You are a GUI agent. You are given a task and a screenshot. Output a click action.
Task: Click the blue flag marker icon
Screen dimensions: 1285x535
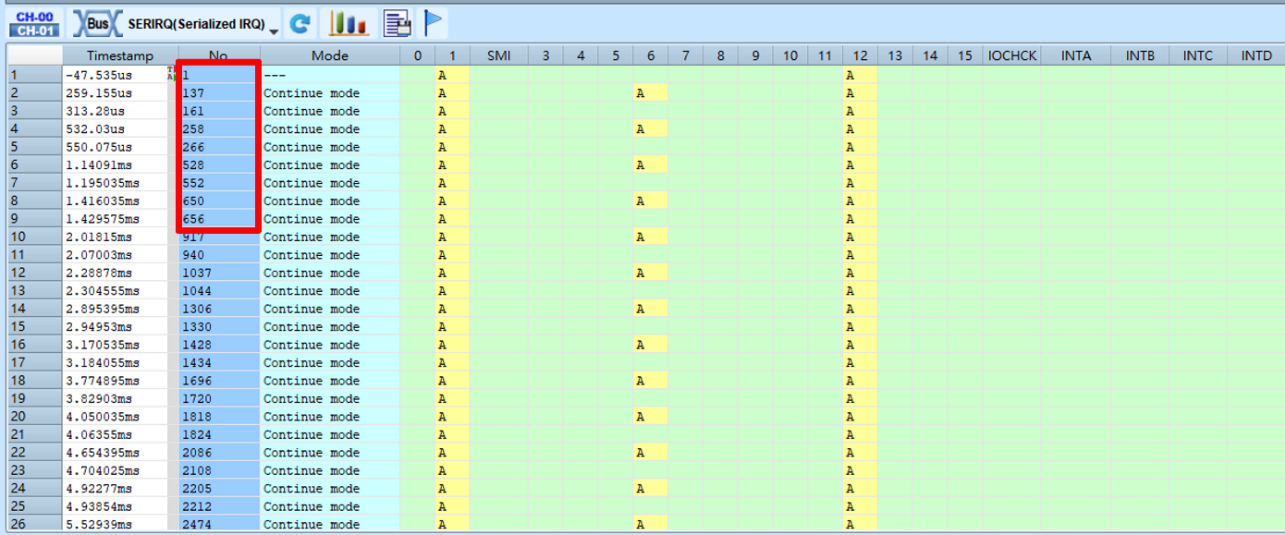point(433,23)
